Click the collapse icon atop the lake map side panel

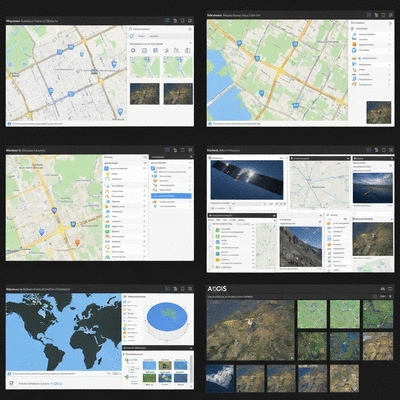point(391,23)
